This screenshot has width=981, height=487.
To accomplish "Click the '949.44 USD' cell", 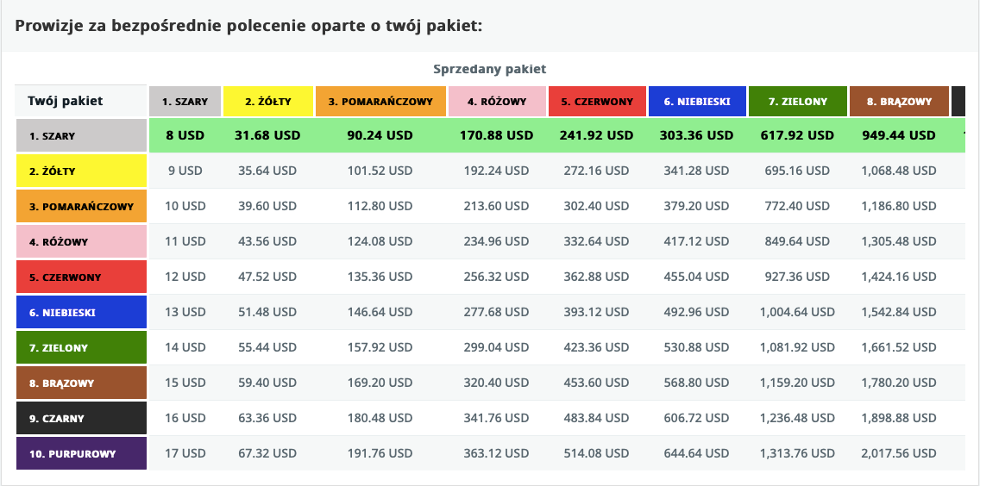I will coord(899,135).
